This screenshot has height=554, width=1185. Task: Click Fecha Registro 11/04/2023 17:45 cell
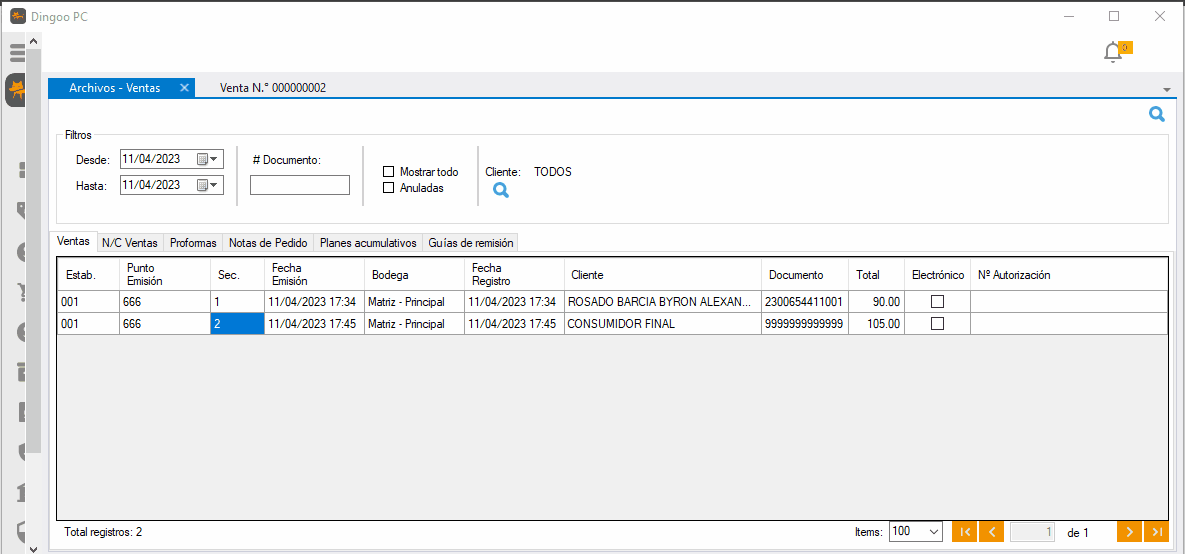pos(514,323)
